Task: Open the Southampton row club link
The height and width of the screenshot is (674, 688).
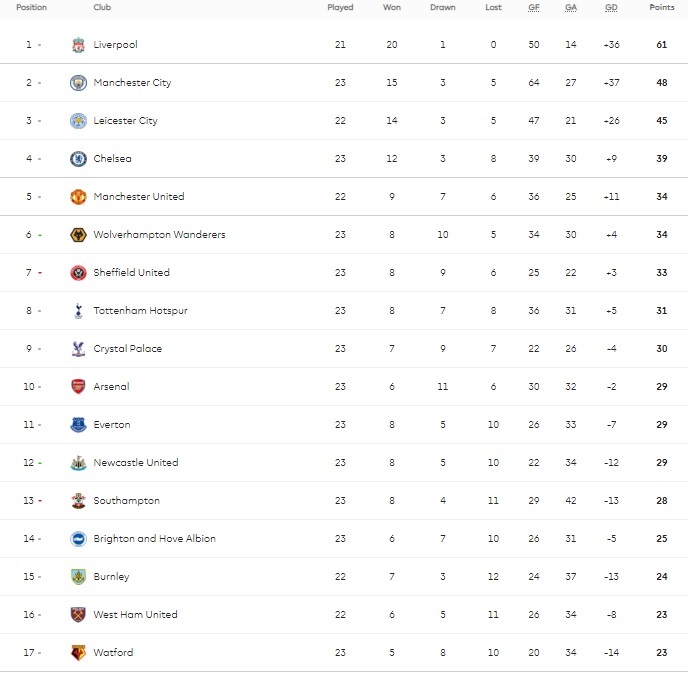Action: [x=126, y=501]
